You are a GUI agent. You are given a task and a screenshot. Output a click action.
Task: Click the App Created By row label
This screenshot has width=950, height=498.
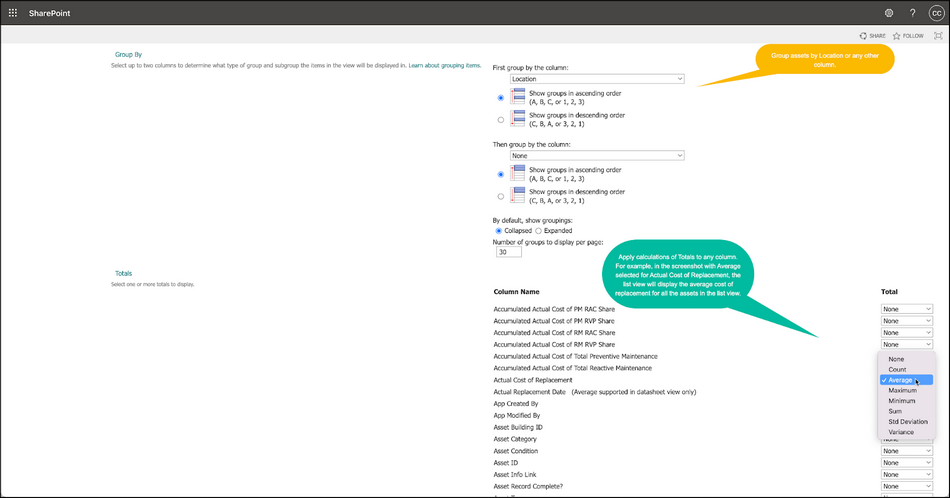point(516,403)
